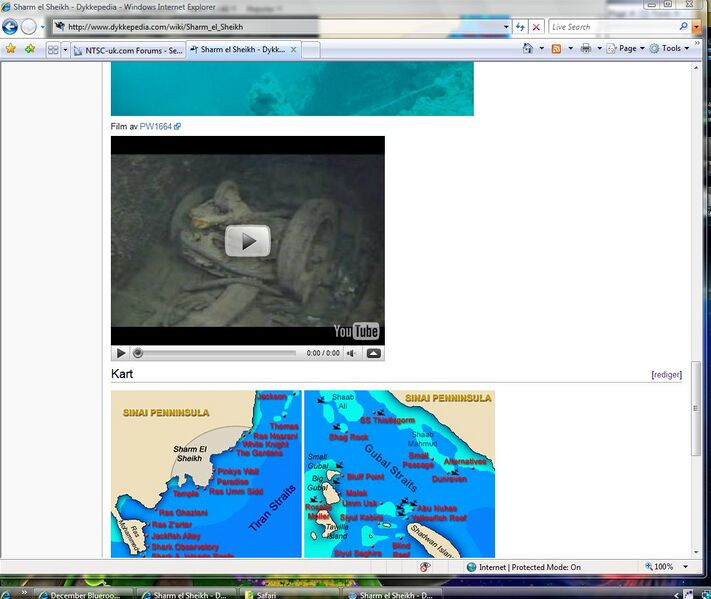Image resolution: width=711 pixels, height=599 pixels.
Task: Click the RSS feeds icon
Action: pos(556,48)
